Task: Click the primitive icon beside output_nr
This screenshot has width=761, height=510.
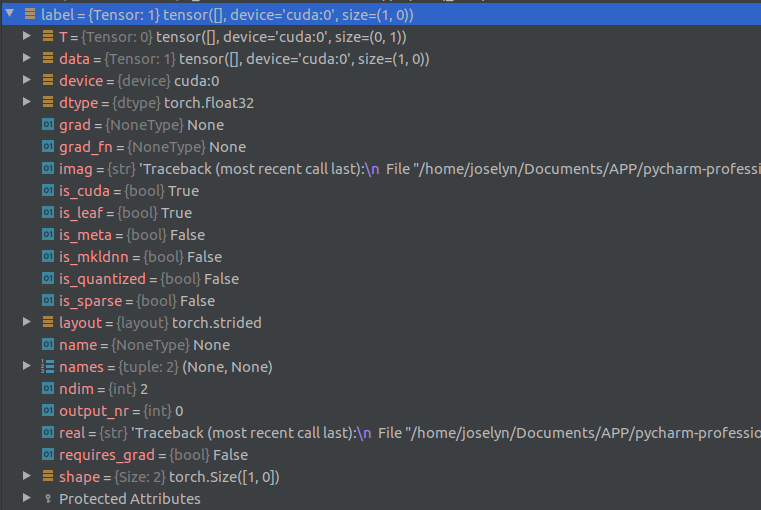Action: click(x=48, y=411)
